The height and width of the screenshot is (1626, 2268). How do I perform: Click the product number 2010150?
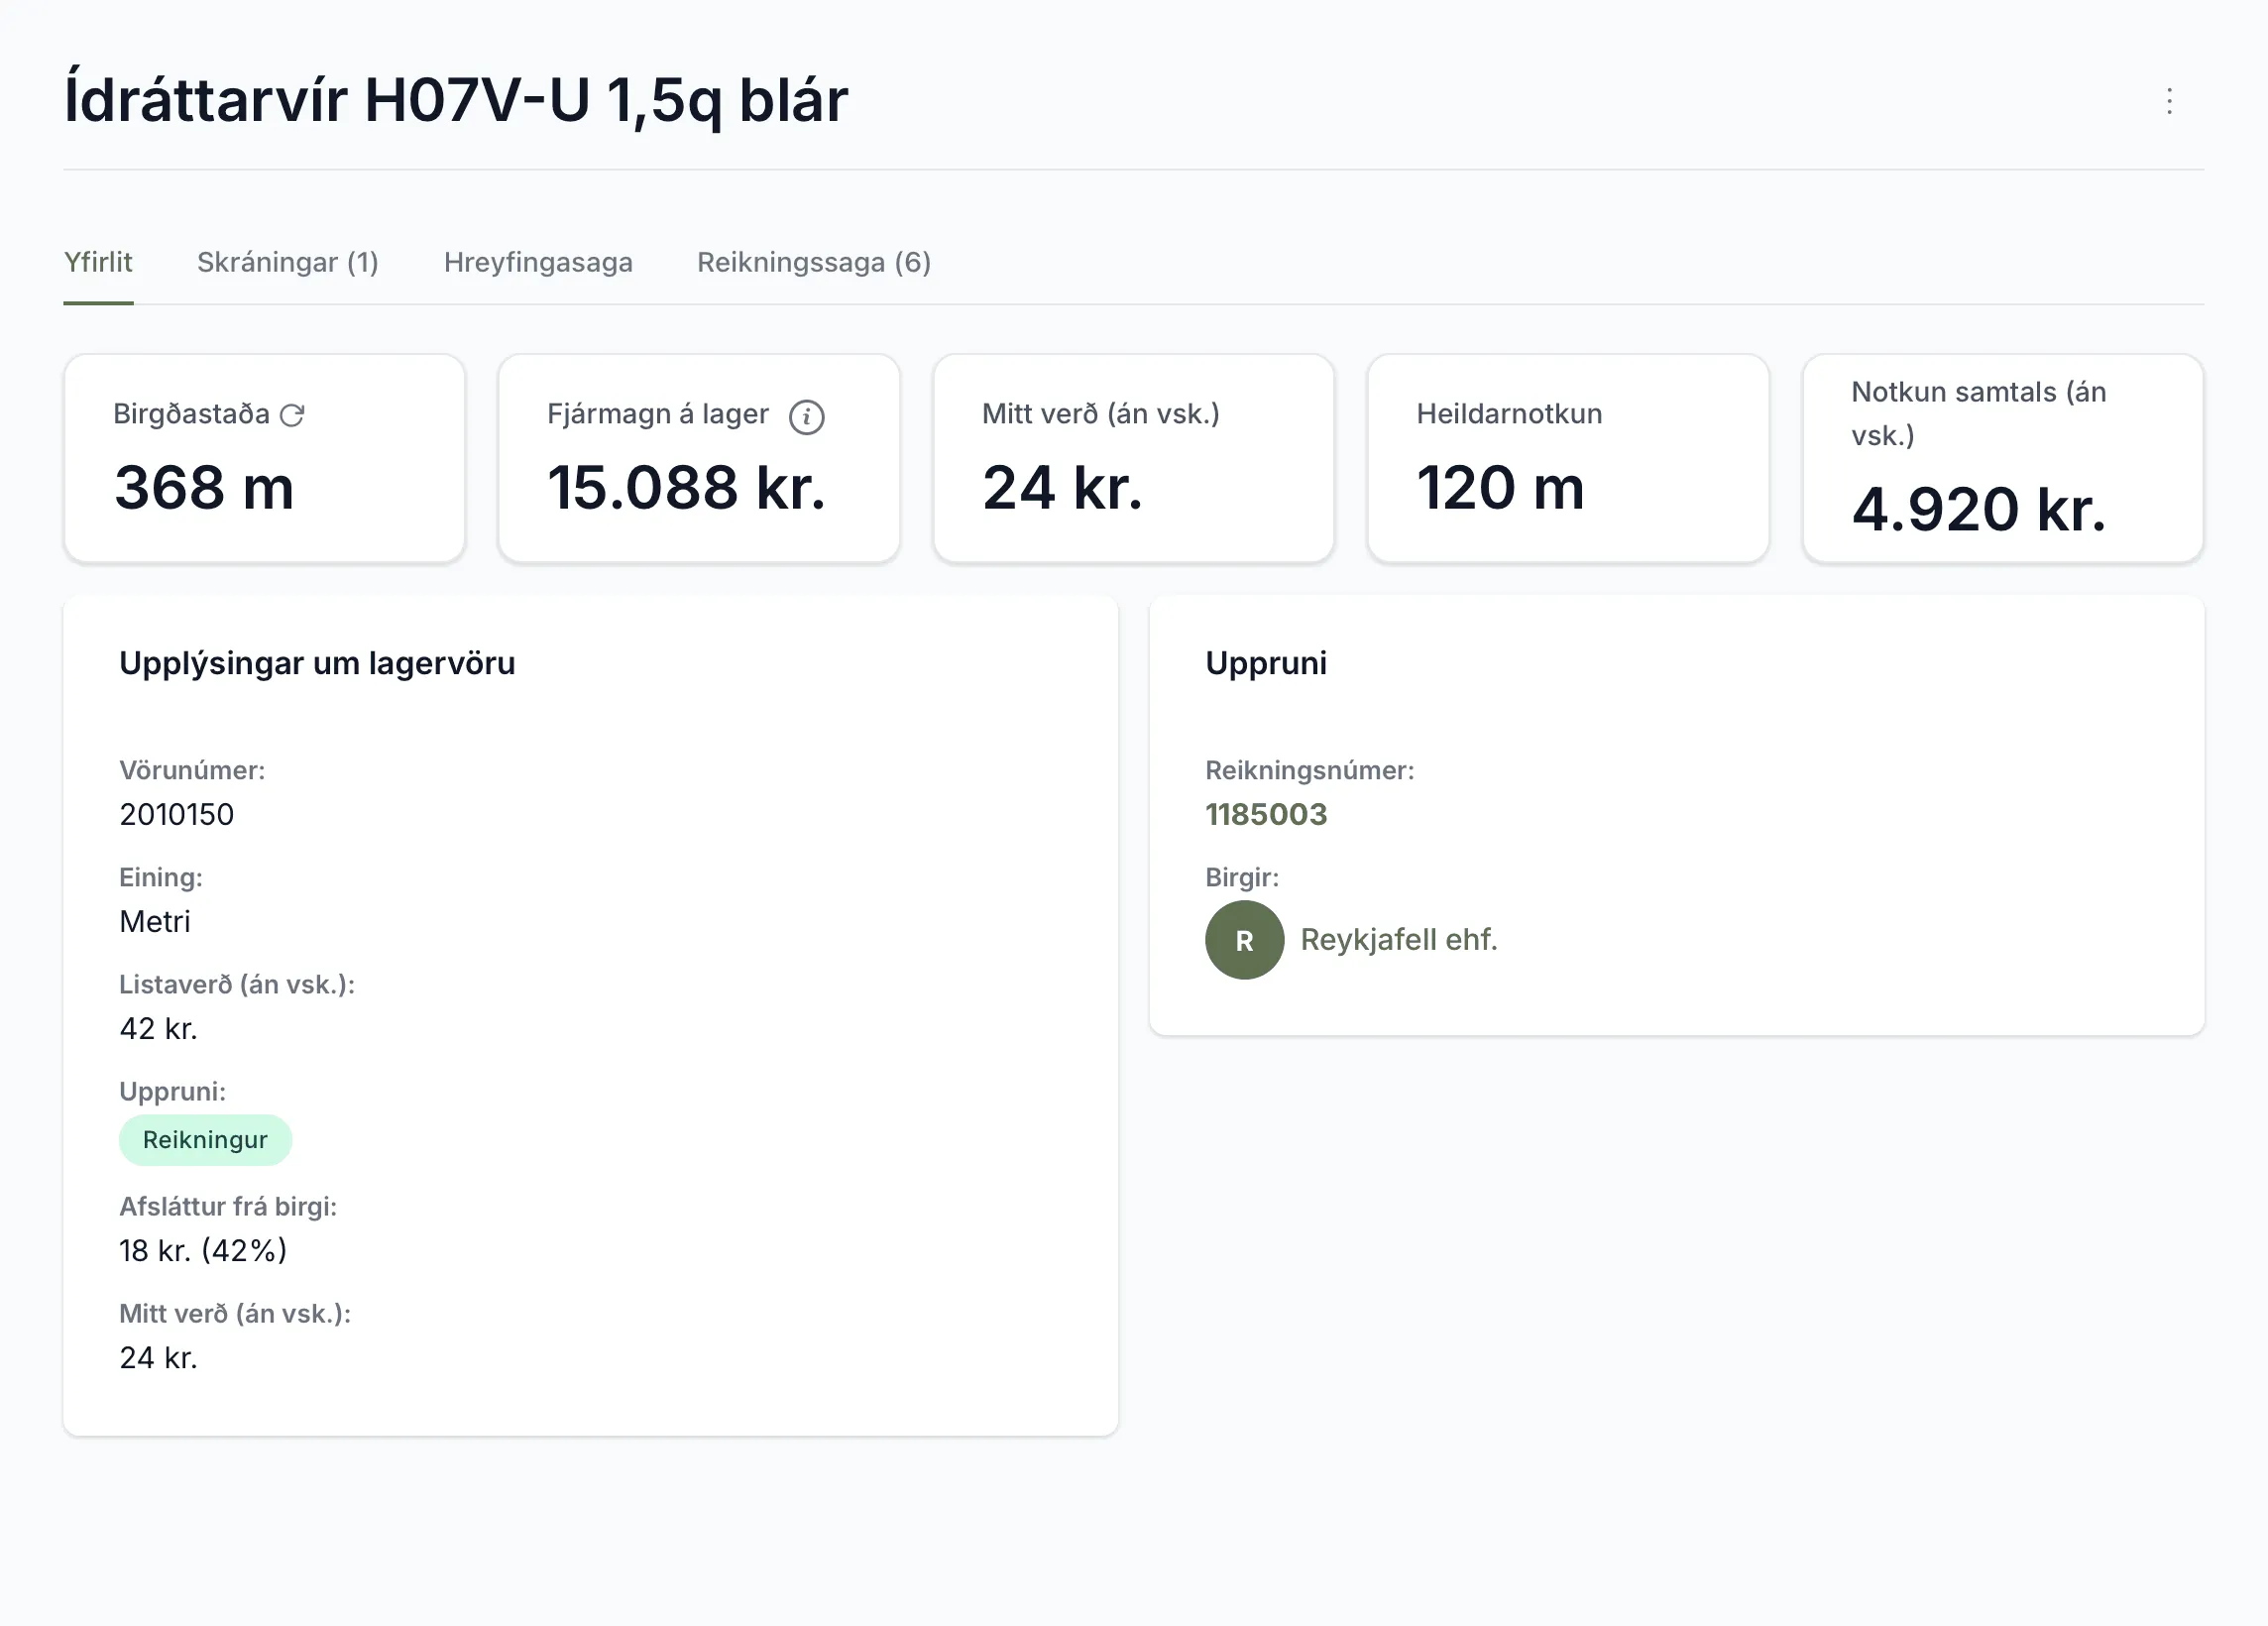click(176, 814)
